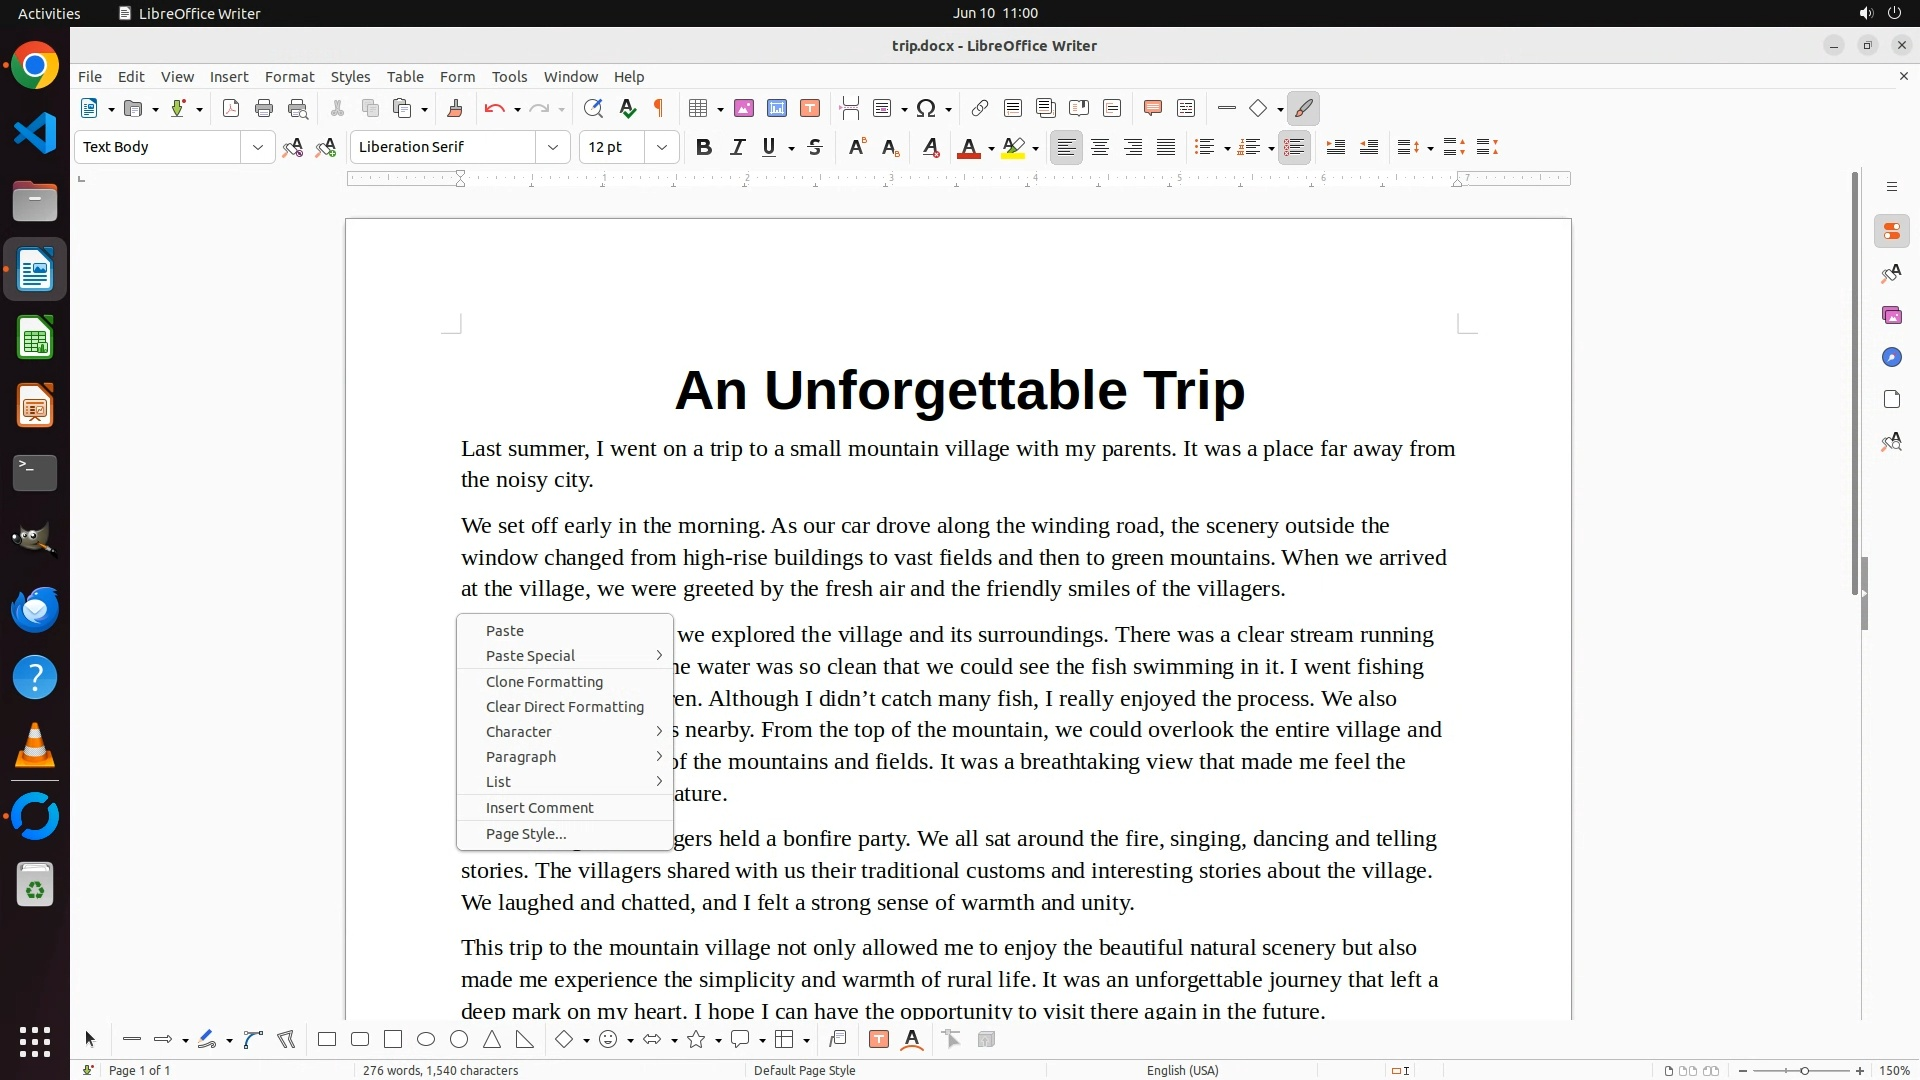Toggle Justified paragraph alignment
This screenshot has width=1920, height=1080.
[x=1166, y=148]
